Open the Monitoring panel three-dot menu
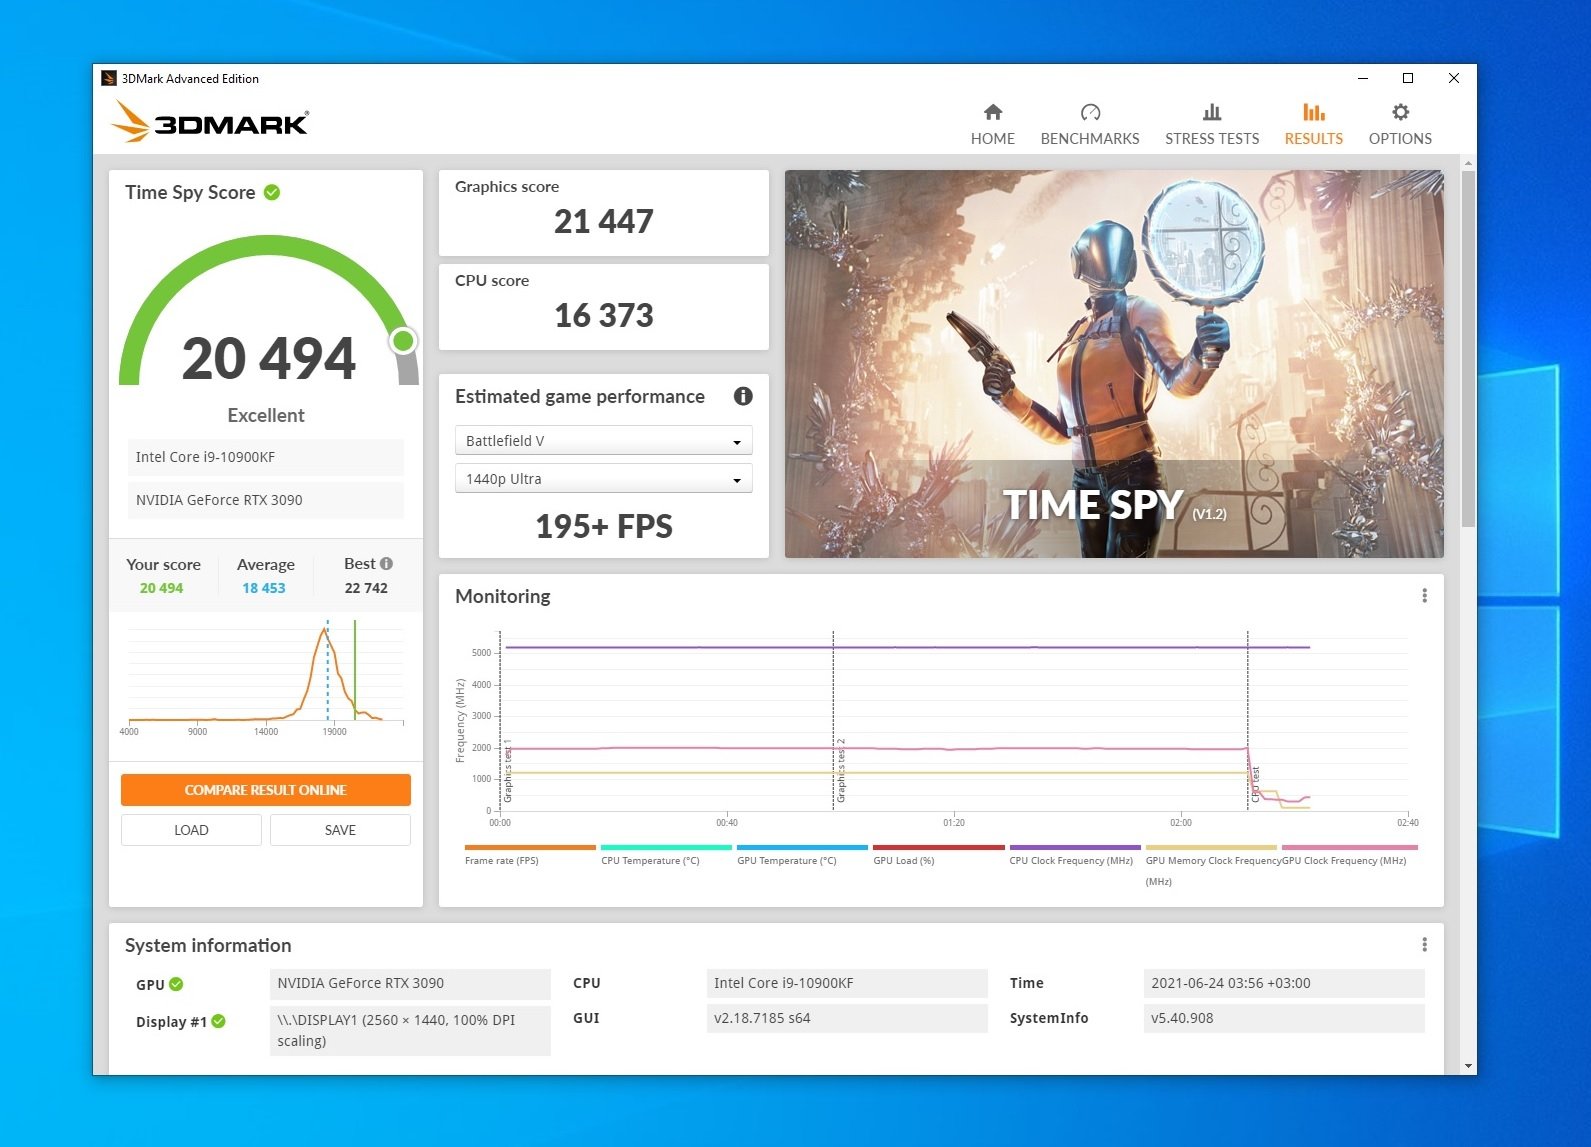Image resolution: width=1591 pixels, height=1147 pixels. [1424, 596]
